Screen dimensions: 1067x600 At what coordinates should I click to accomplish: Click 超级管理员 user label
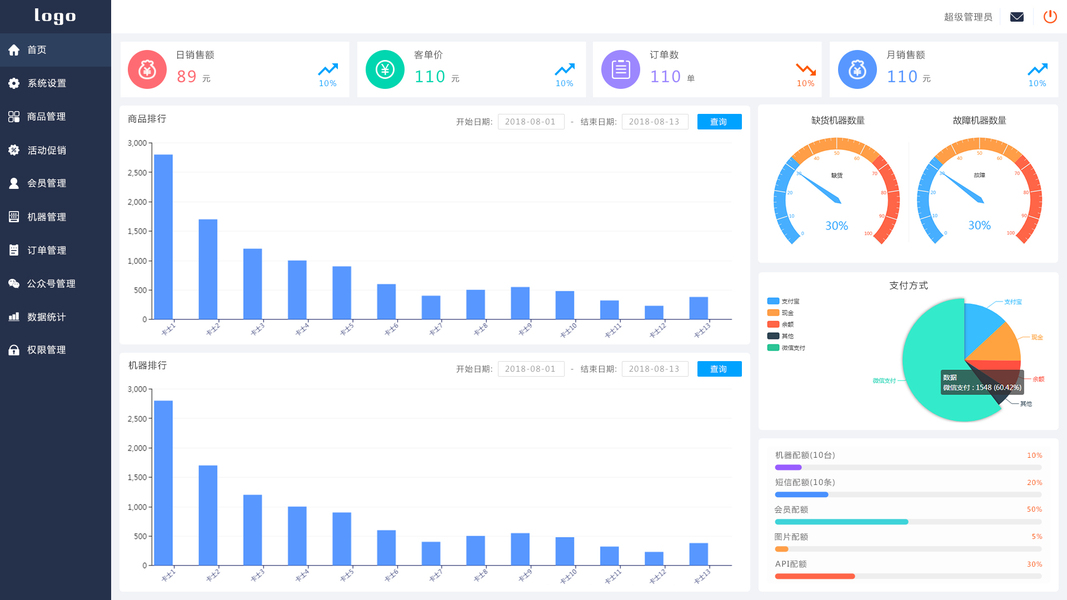(968, 17)
